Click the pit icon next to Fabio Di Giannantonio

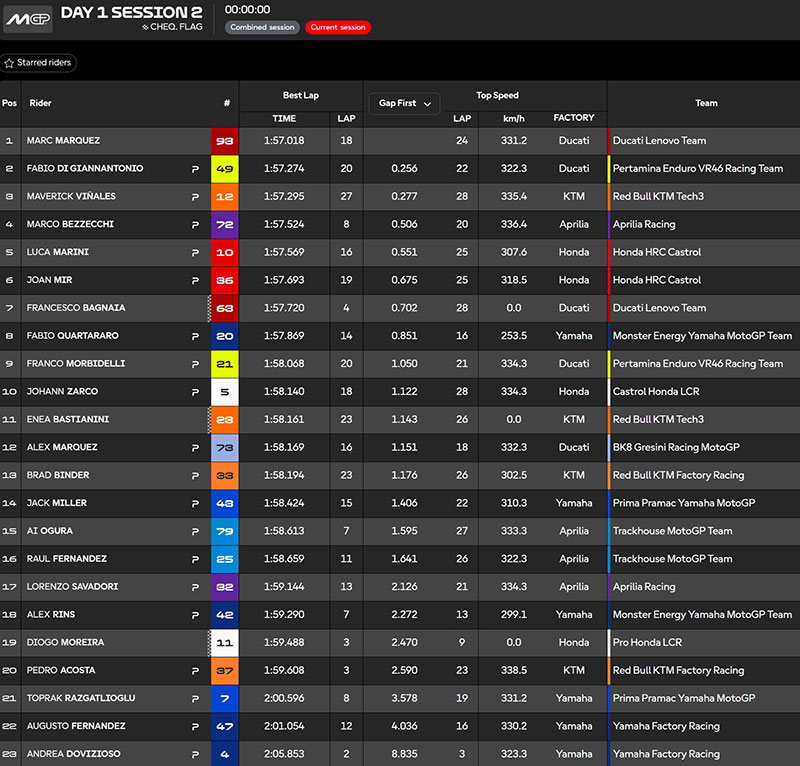195,169
